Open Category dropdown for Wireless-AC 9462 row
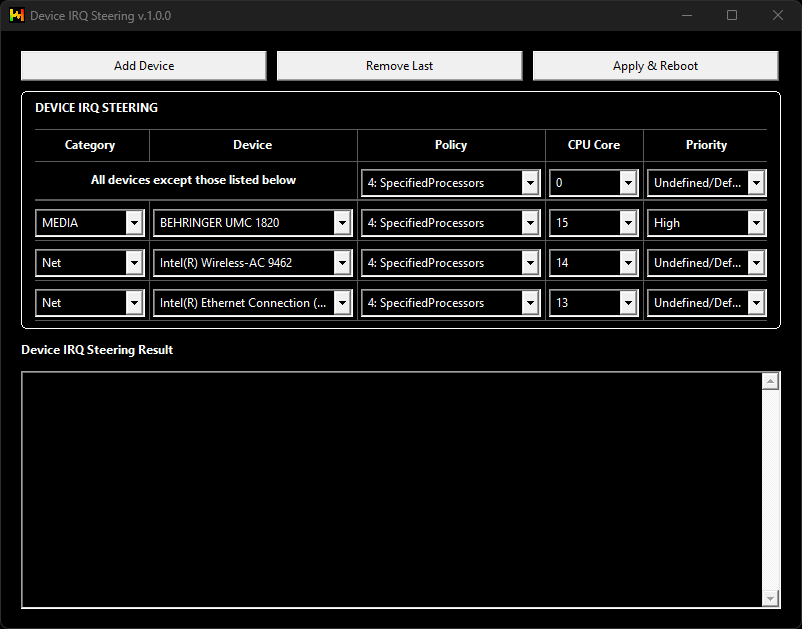802x629 pixels. pyautogui.click(x=90, y=263)
